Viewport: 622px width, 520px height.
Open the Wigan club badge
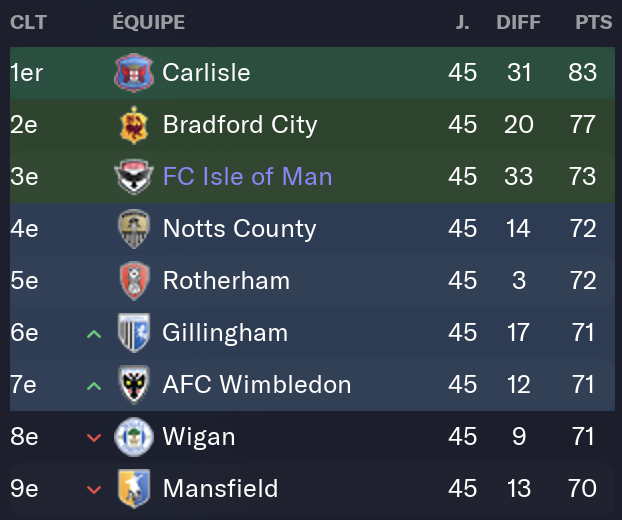[134, 437]
